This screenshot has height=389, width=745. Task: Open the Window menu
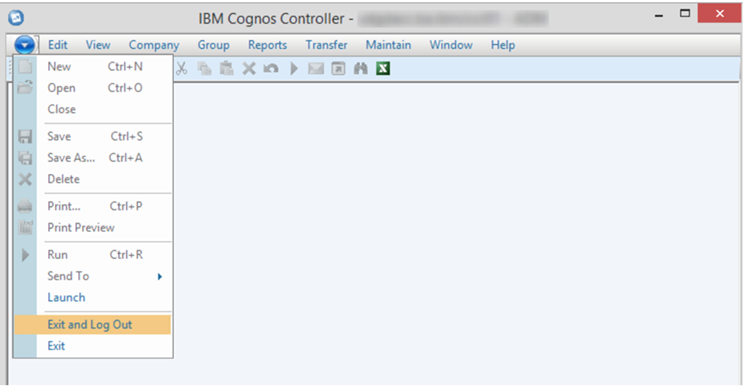(451, 45)
